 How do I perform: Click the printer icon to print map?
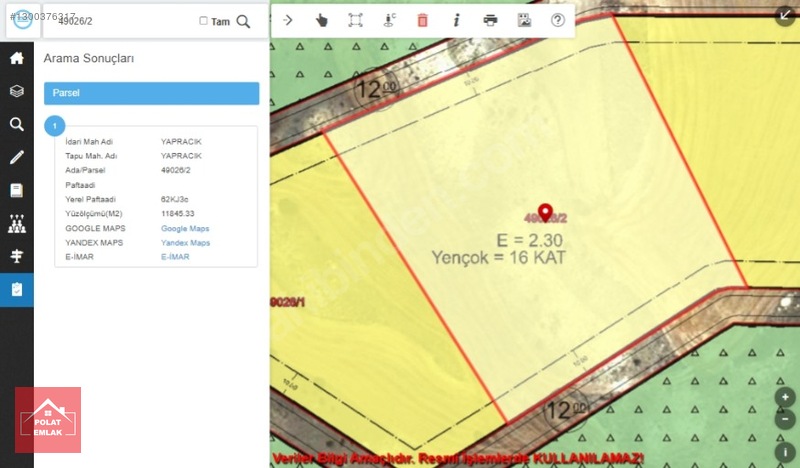coord(490,20)
